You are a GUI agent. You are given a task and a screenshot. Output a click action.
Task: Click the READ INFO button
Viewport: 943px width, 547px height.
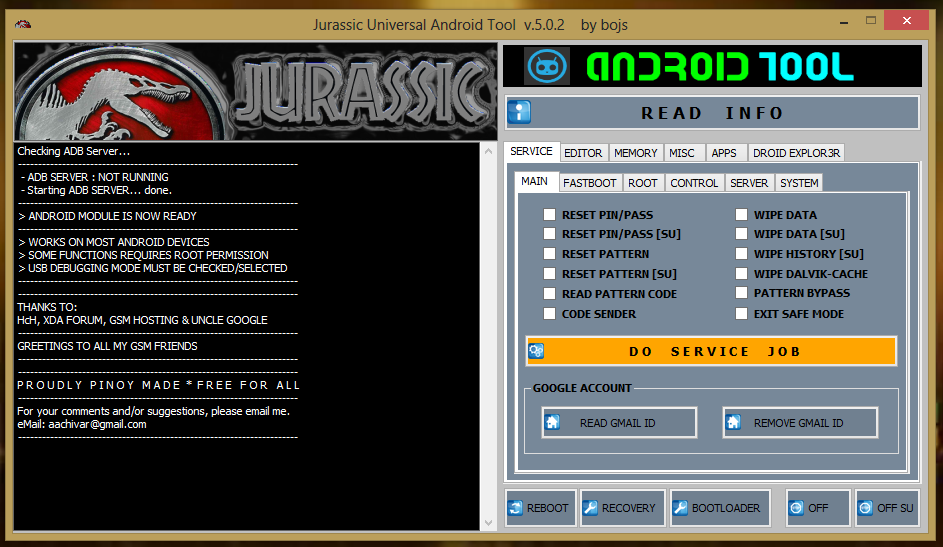(712, 112)
